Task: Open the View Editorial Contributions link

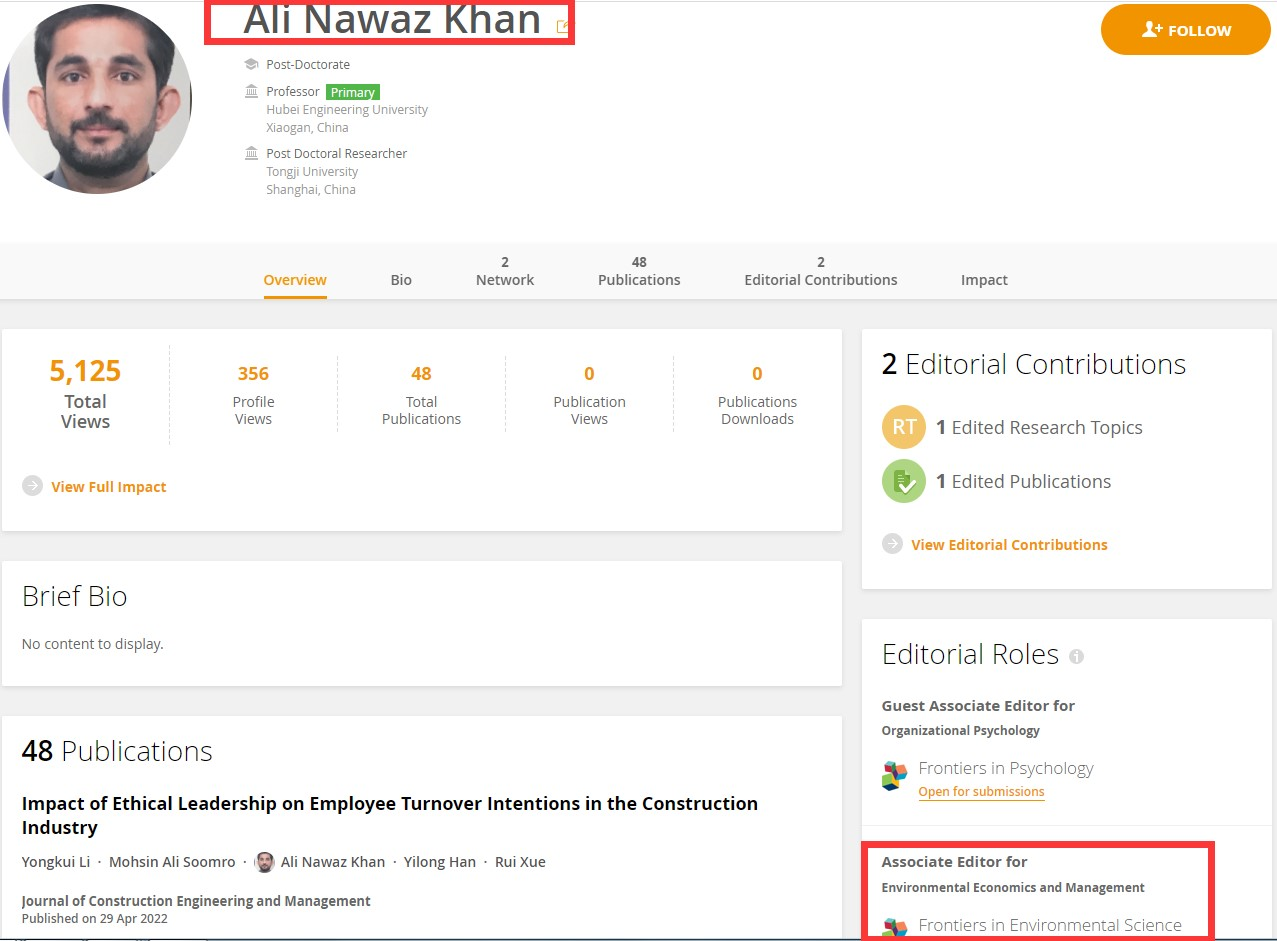Action: tap(1009, 545)
